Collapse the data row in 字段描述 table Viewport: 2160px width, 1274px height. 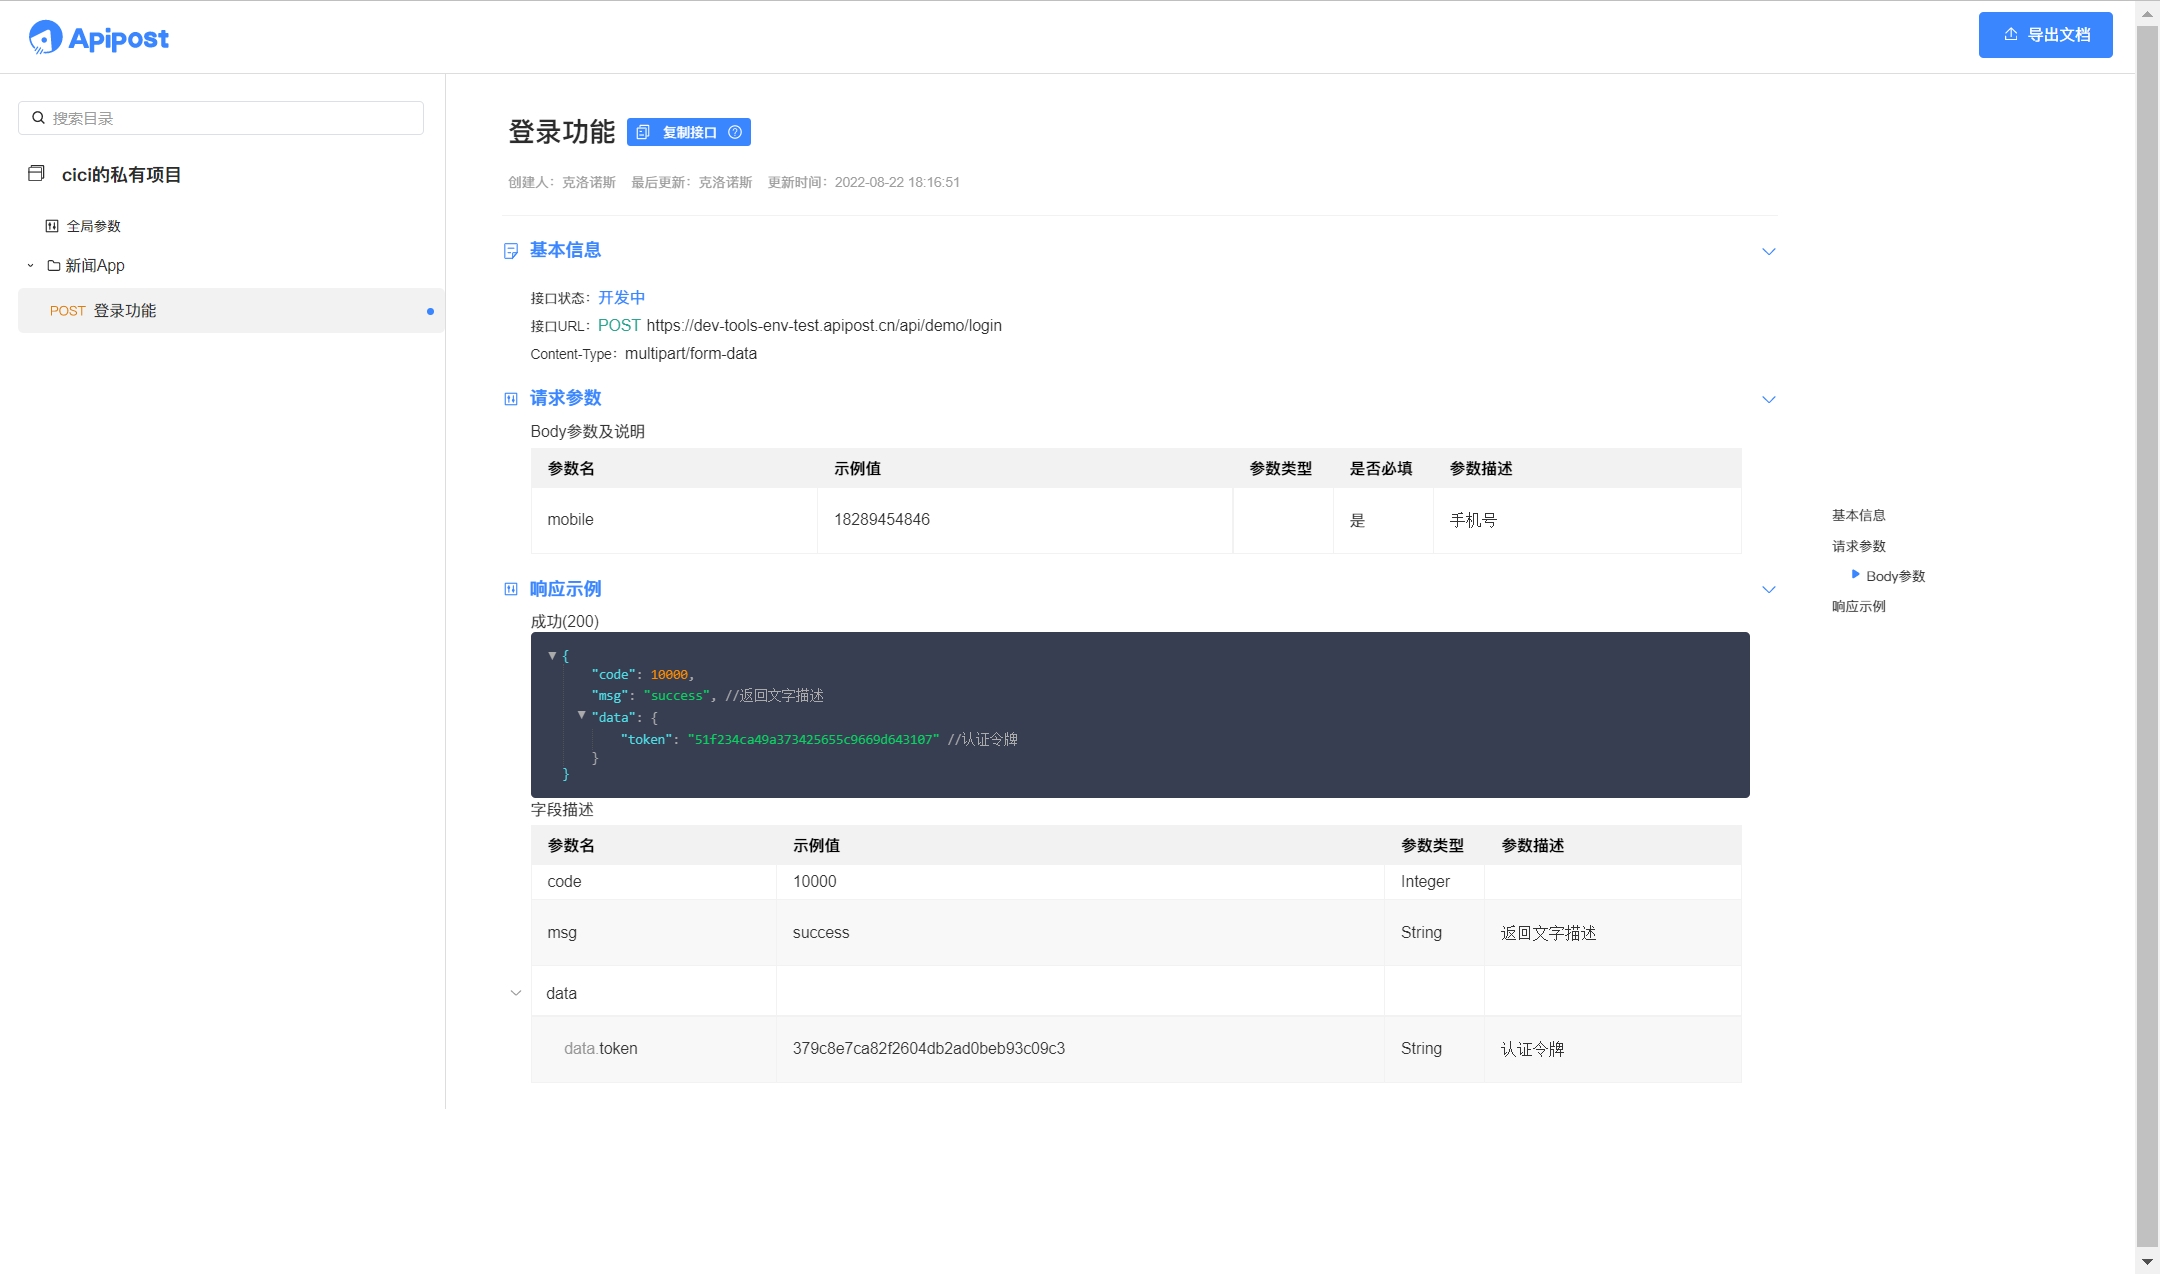[x=516, y=993]
